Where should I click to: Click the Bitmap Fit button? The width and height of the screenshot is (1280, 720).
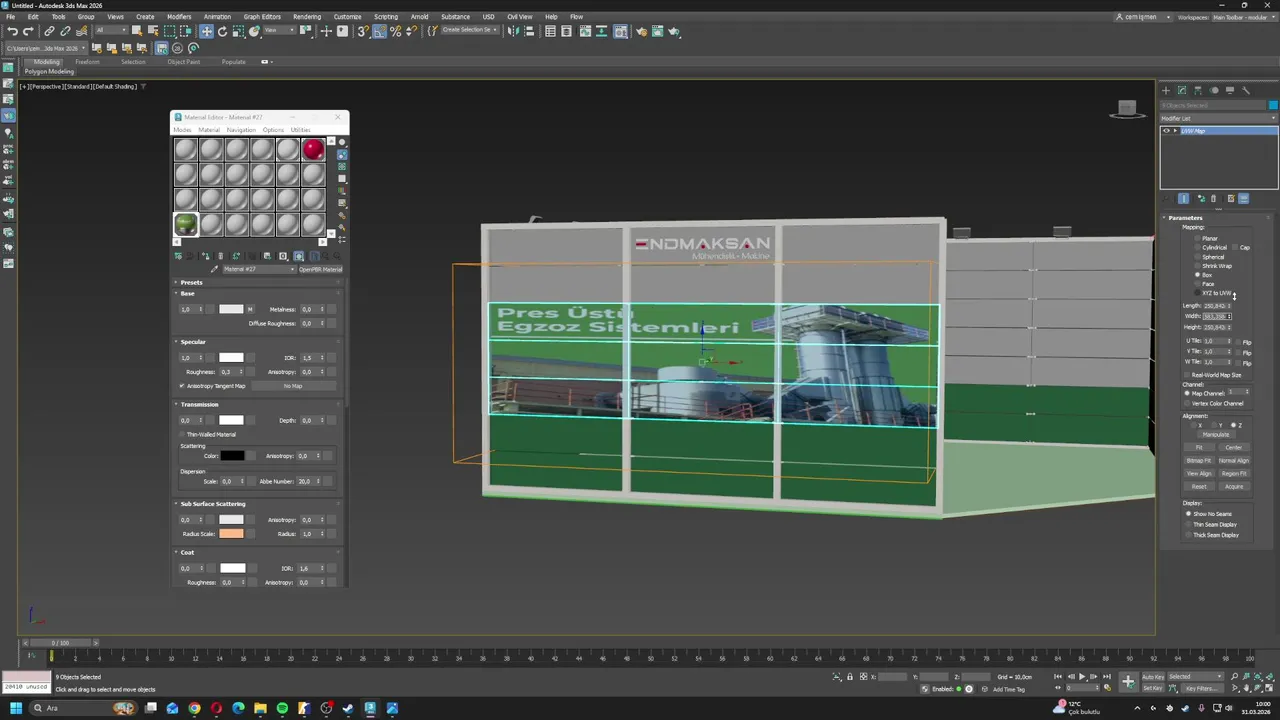pyautogui.click(x=1199, y=461)
